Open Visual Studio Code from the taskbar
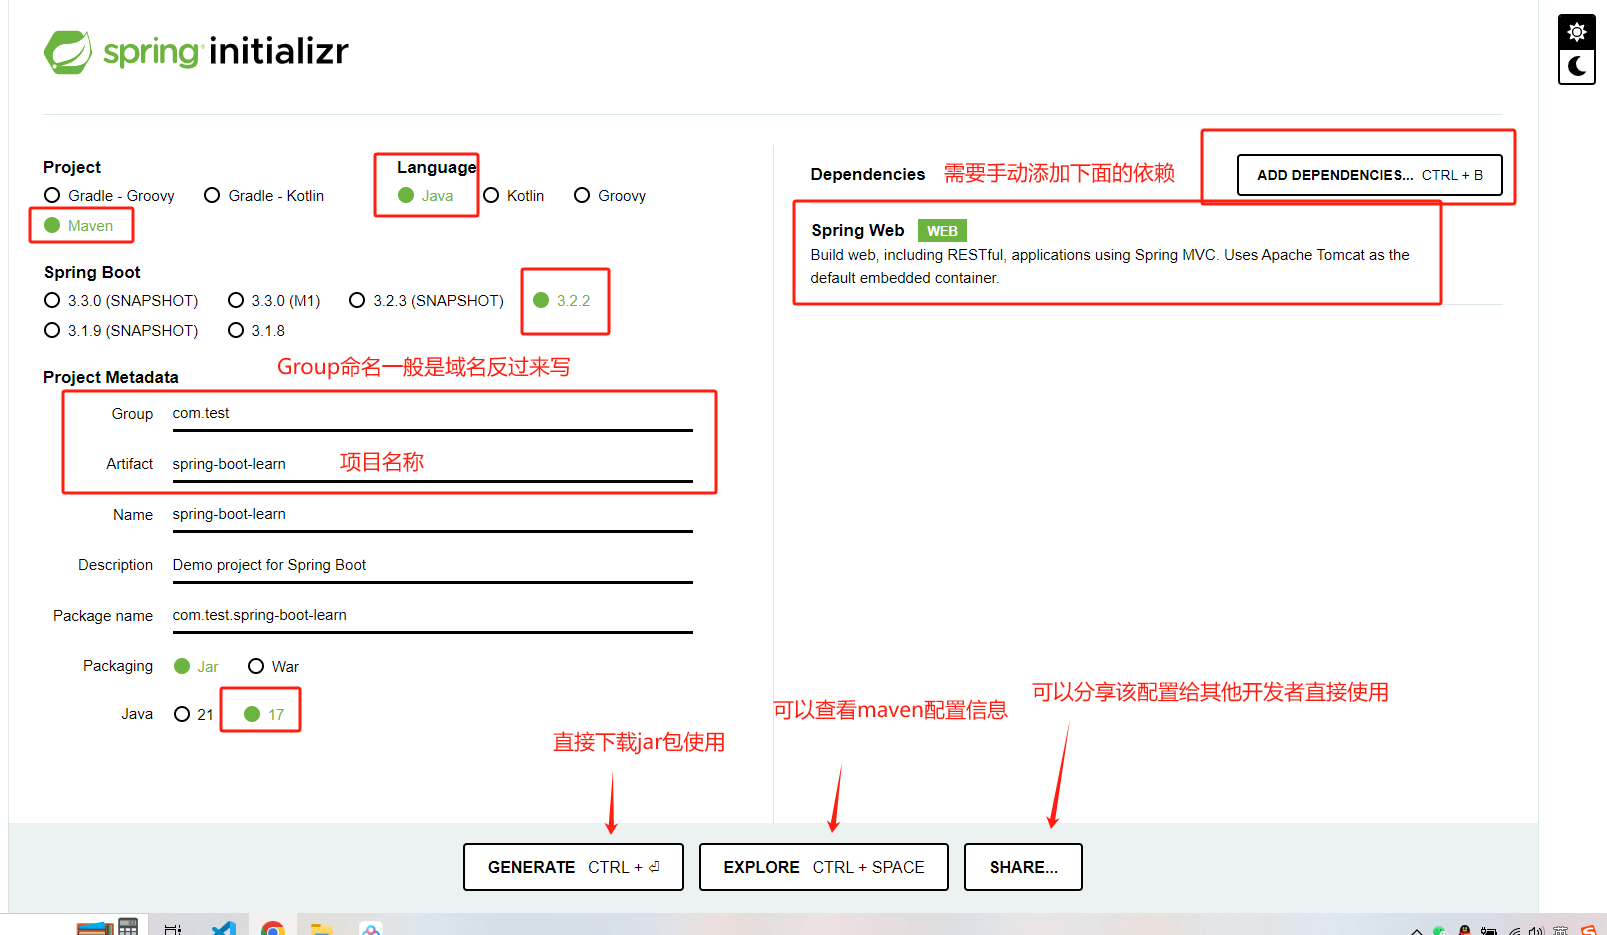Image resolution: width=1607 pixels, height=935 pixels. pyautogui.click(x=224, y=928)
